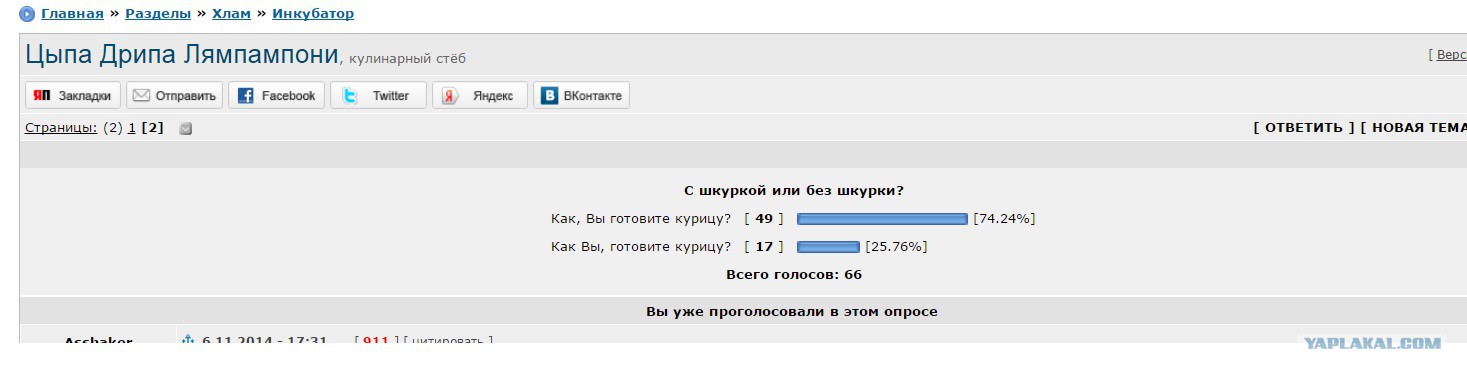Go to page 1 of the topic

point(132,127)
